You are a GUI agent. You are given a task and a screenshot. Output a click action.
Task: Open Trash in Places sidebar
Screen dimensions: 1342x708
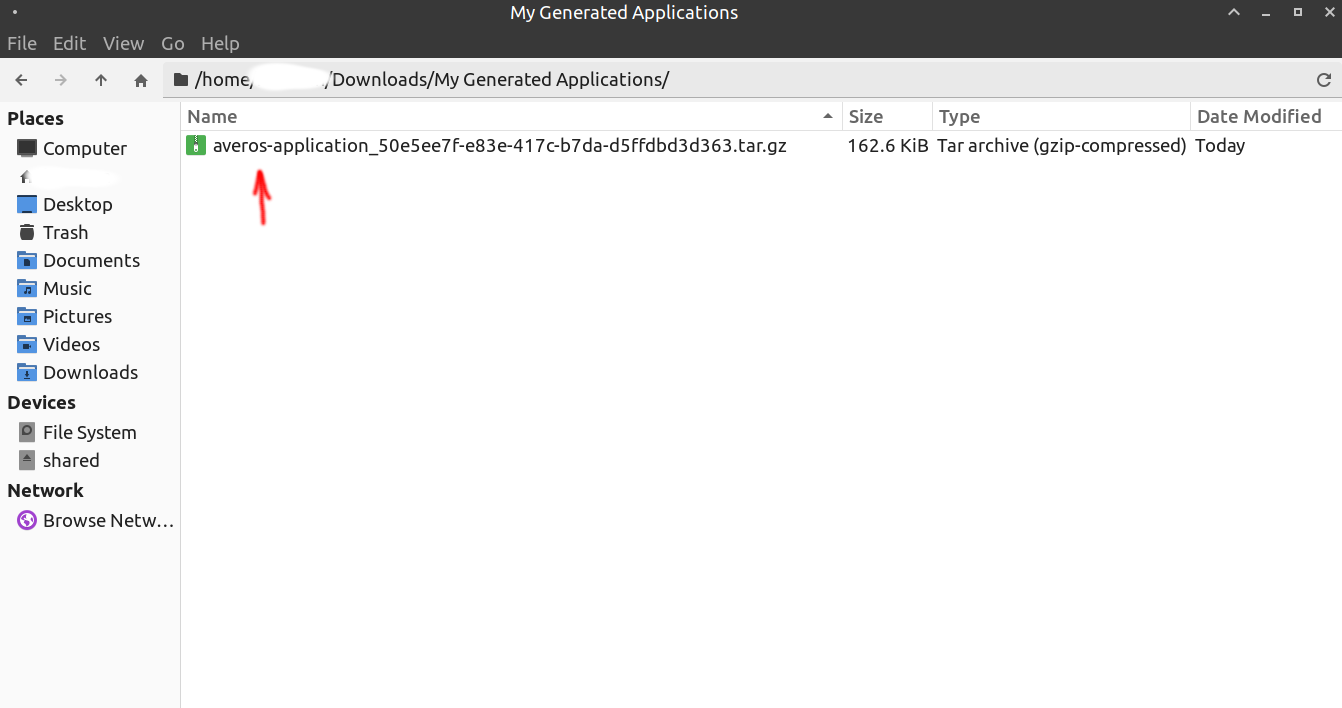(x=65, y=232)
